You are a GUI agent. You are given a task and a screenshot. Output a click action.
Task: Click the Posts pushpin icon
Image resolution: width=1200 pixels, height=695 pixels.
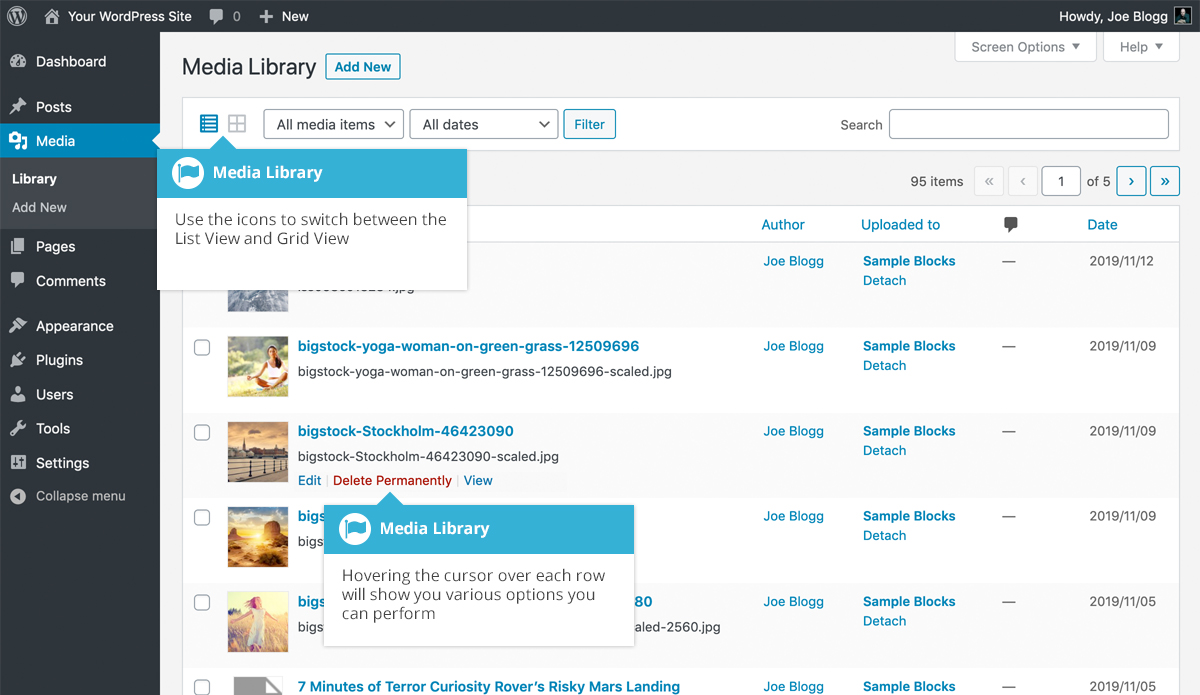18,107
